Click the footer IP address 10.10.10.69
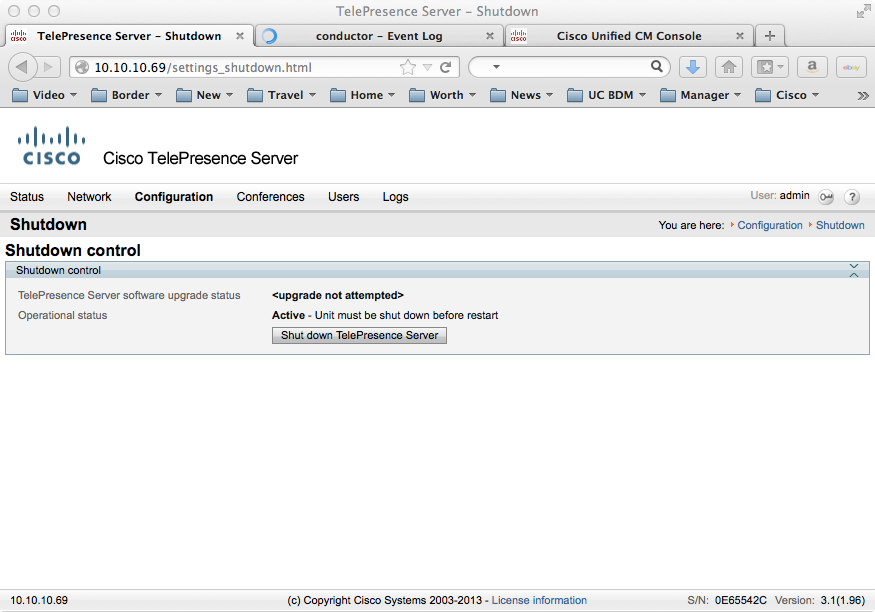Image resolution: width=875 pixels, height=612 pixels. pos(39,600)
